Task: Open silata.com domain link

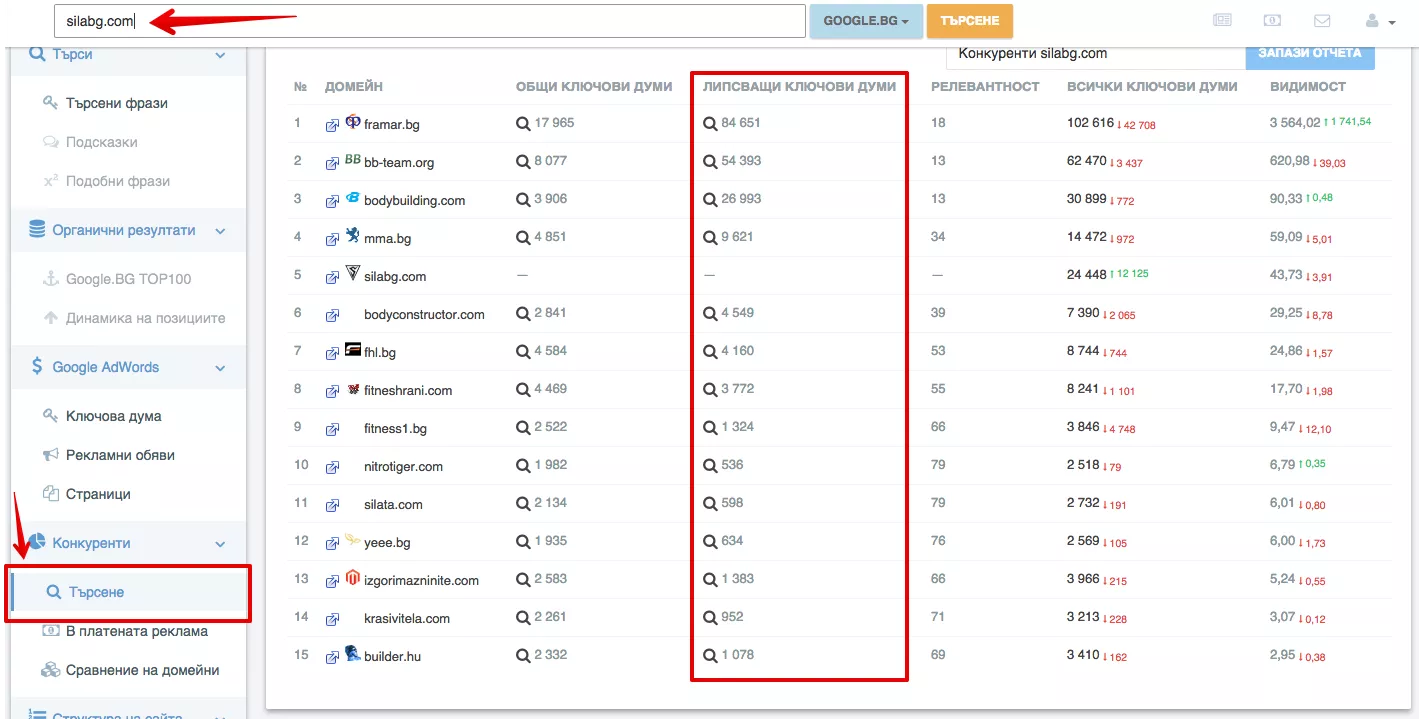Action: point(393,505)
